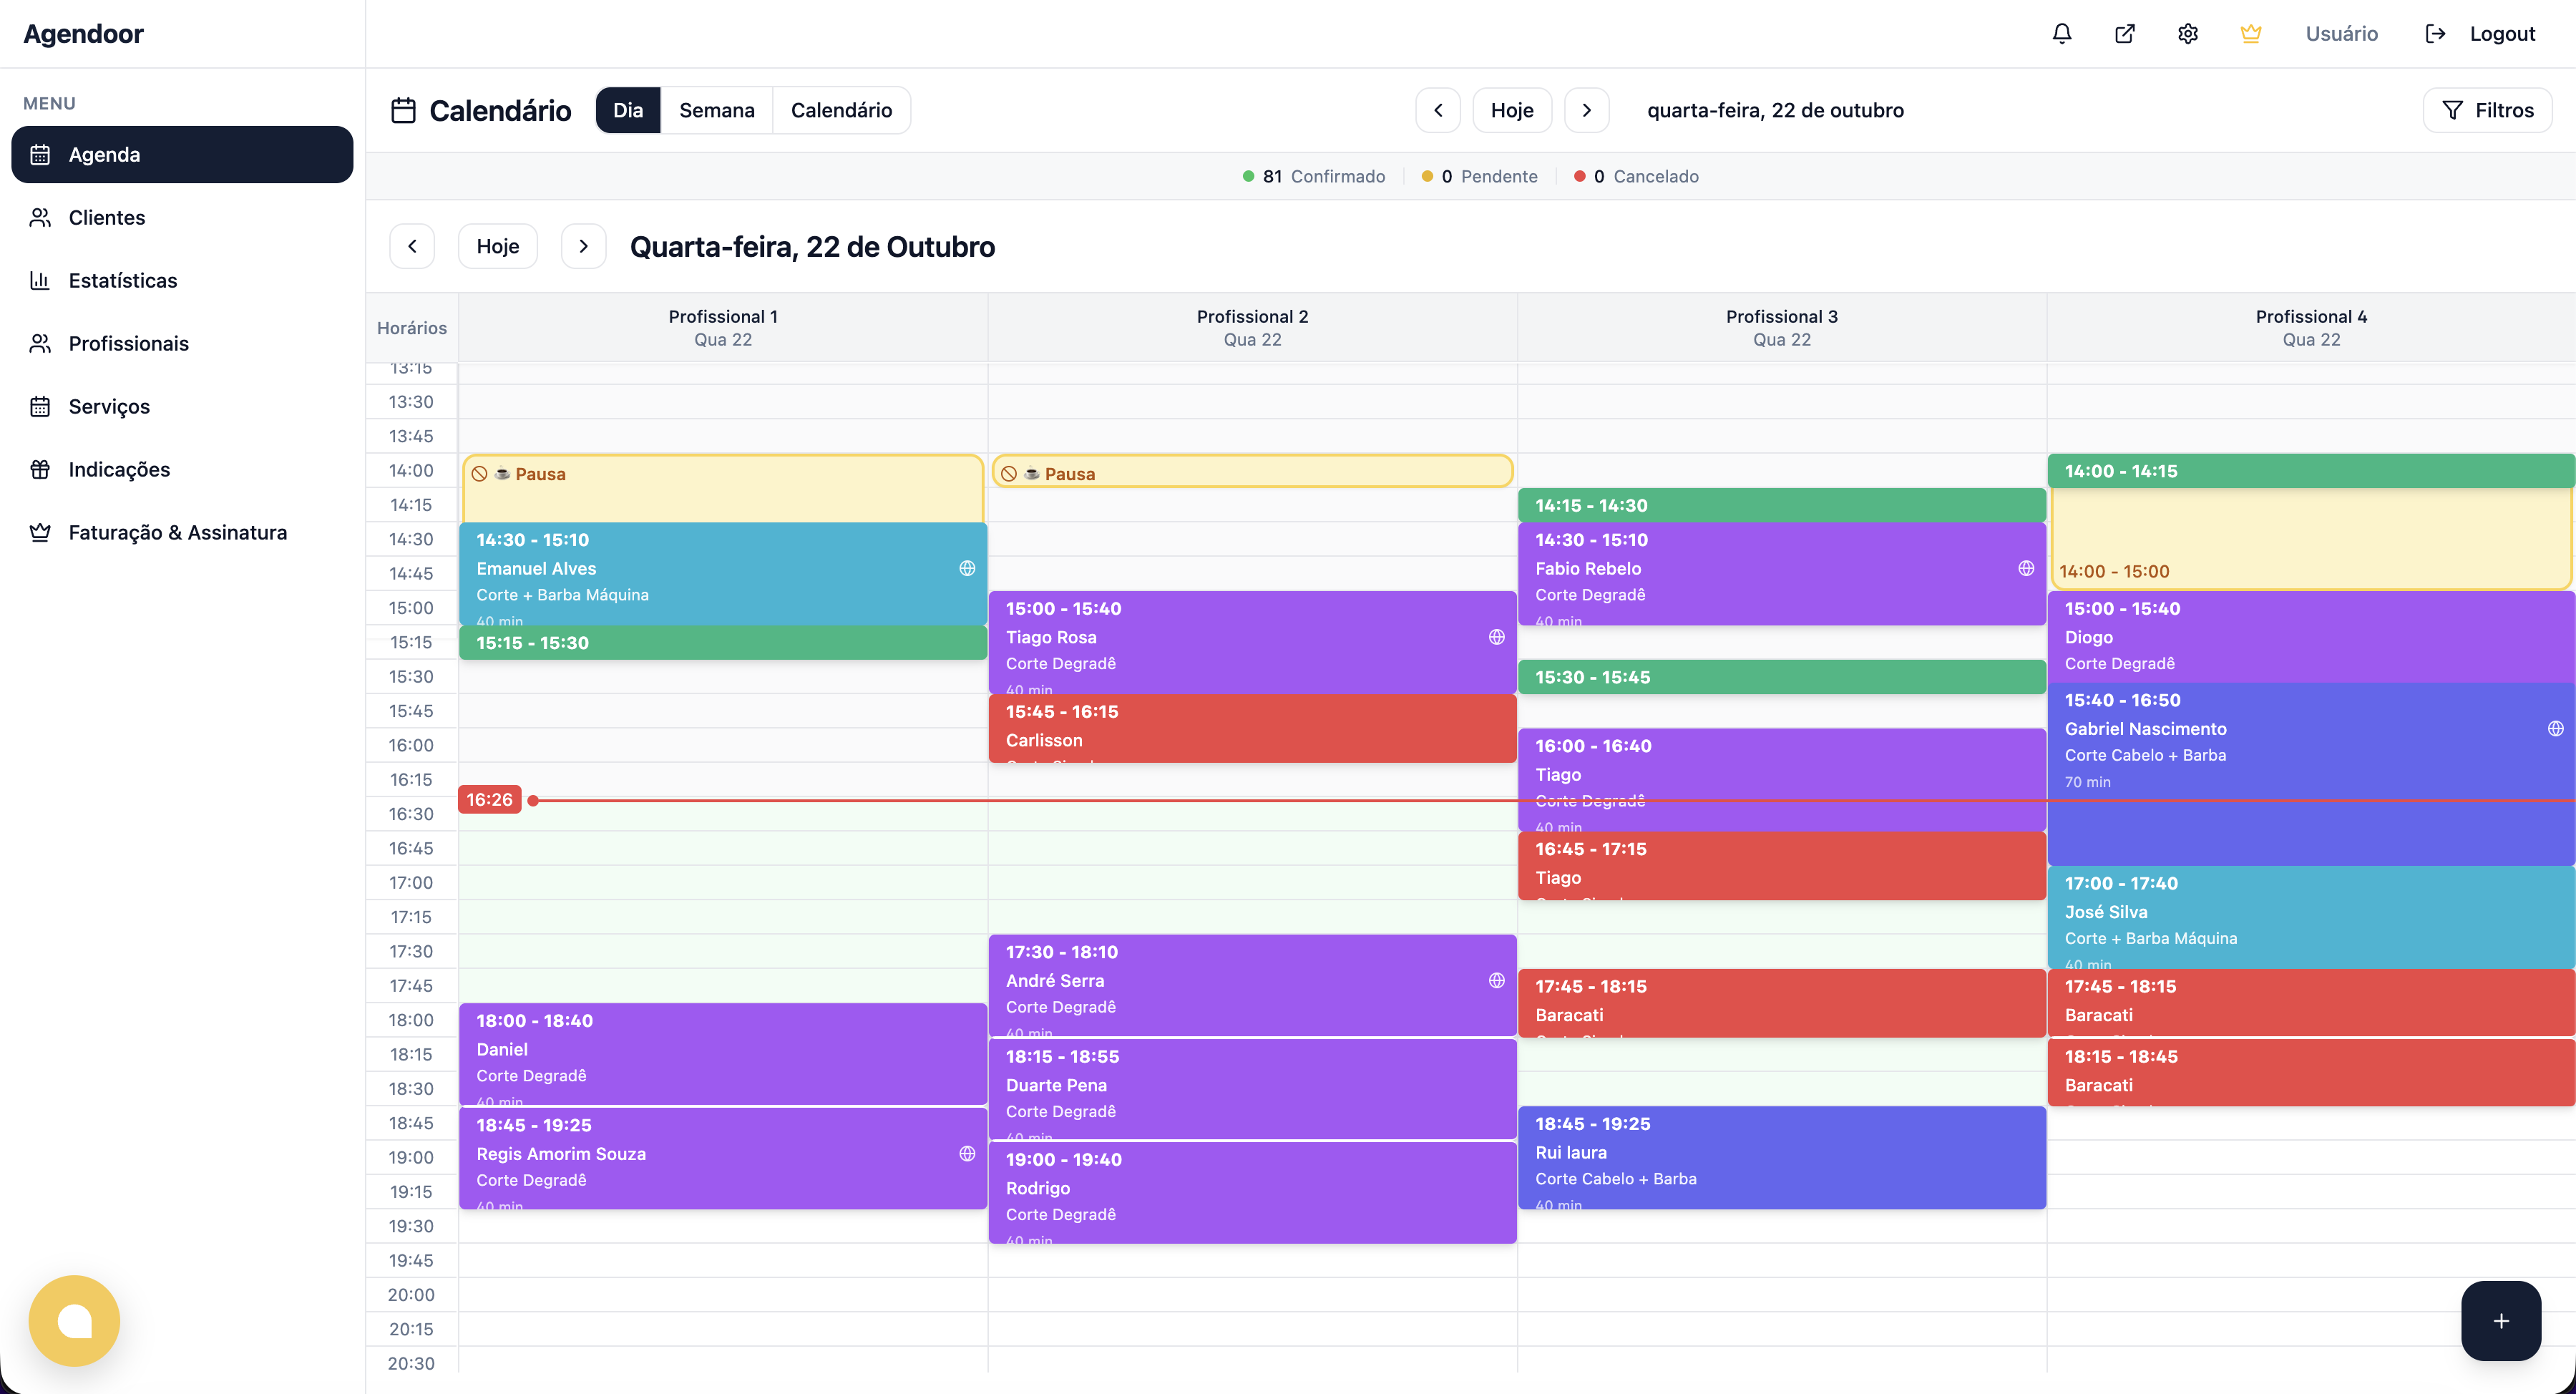Open André Serra 17:30 appointment

(1252, 986)
